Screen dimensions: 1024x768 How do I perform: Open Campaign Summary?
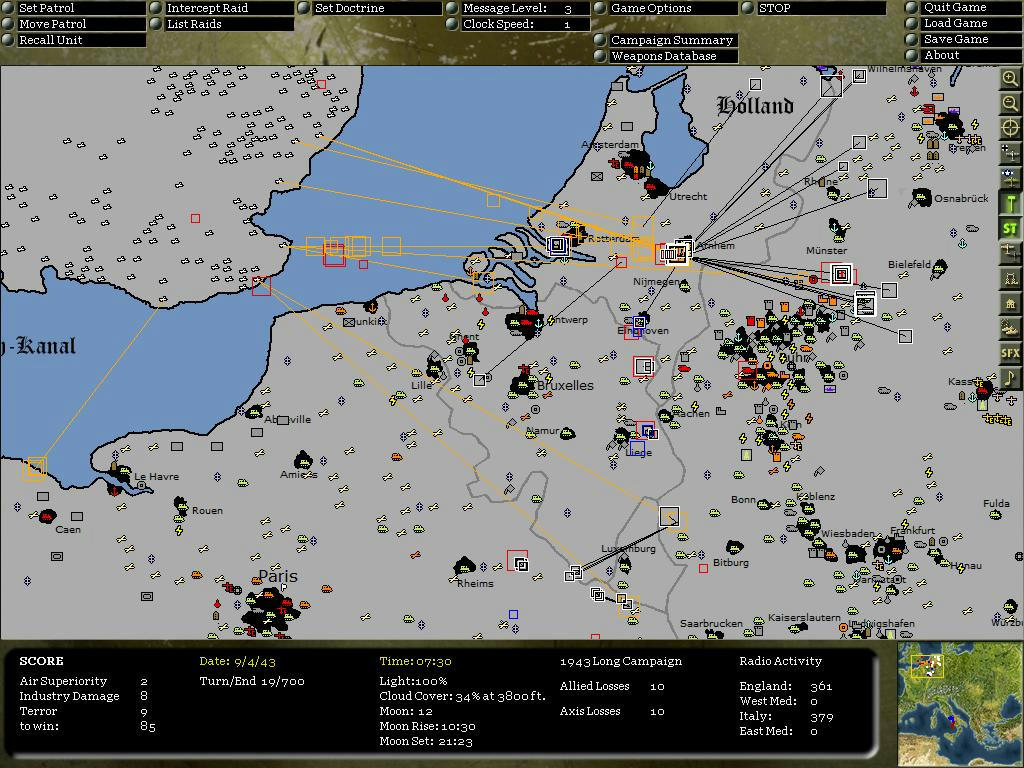tap(665, 40)
